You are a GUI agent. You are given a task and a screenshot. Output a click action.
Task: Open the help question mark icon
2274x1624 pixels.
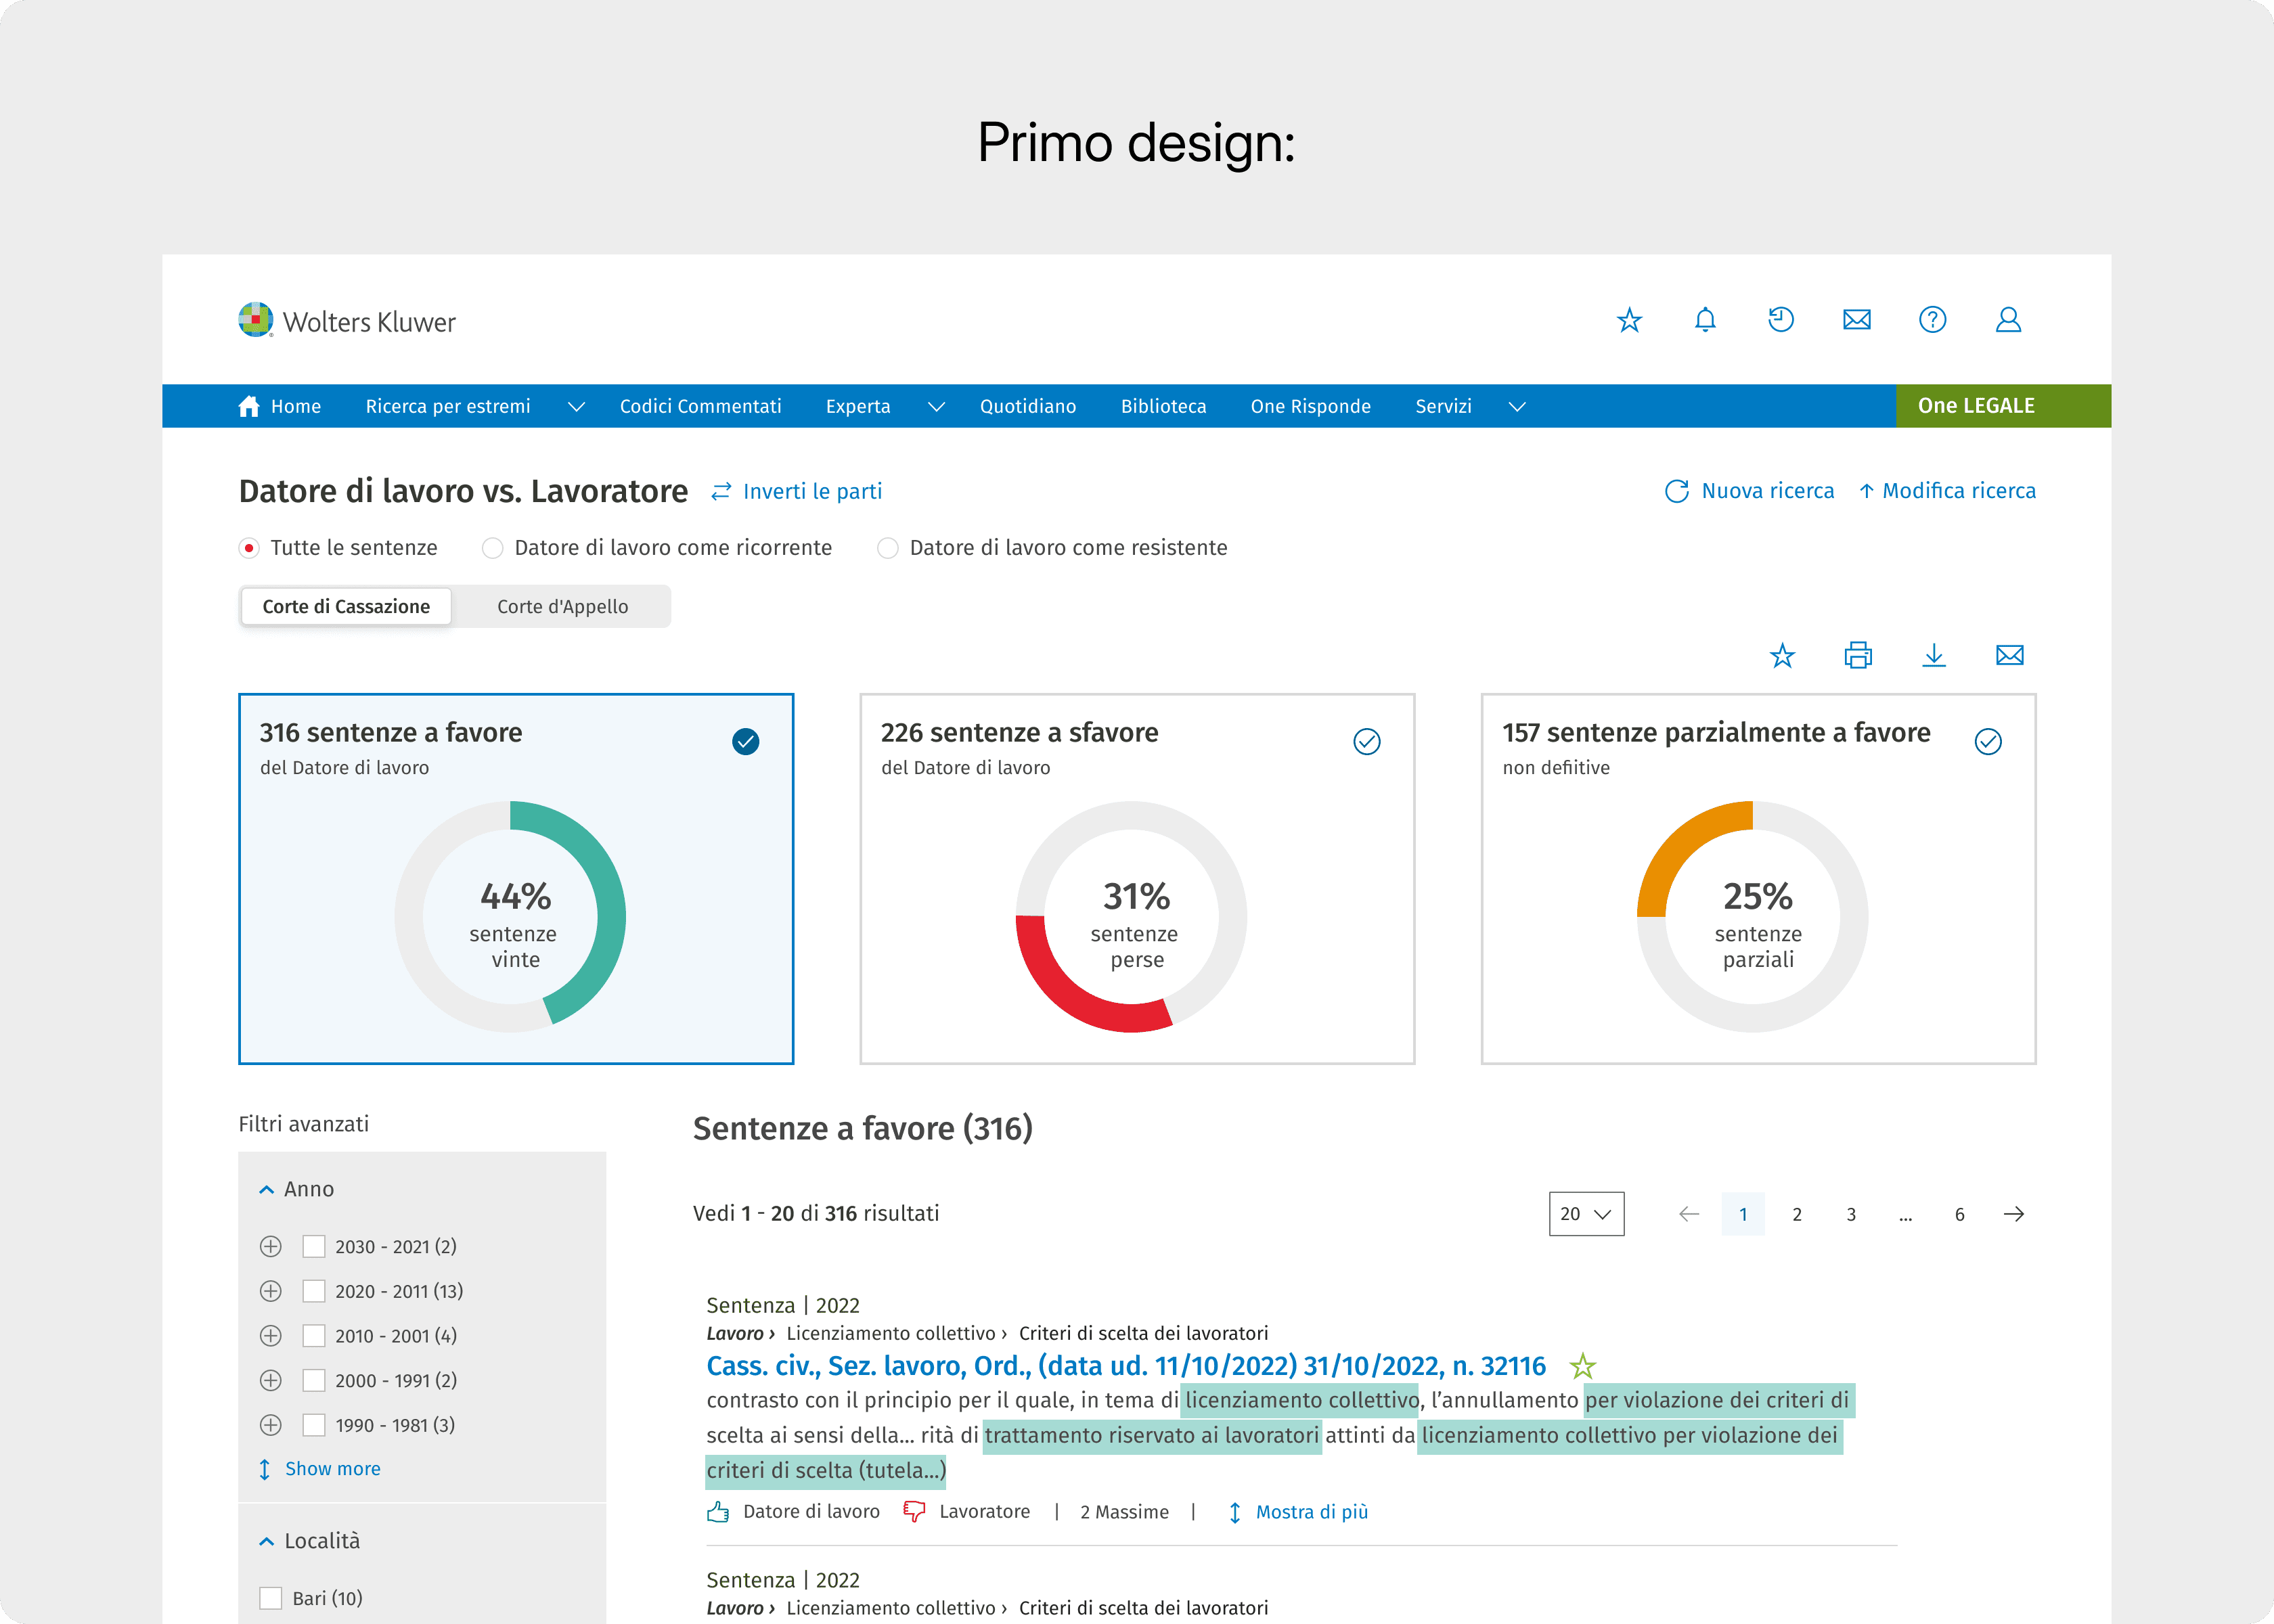1932,320
